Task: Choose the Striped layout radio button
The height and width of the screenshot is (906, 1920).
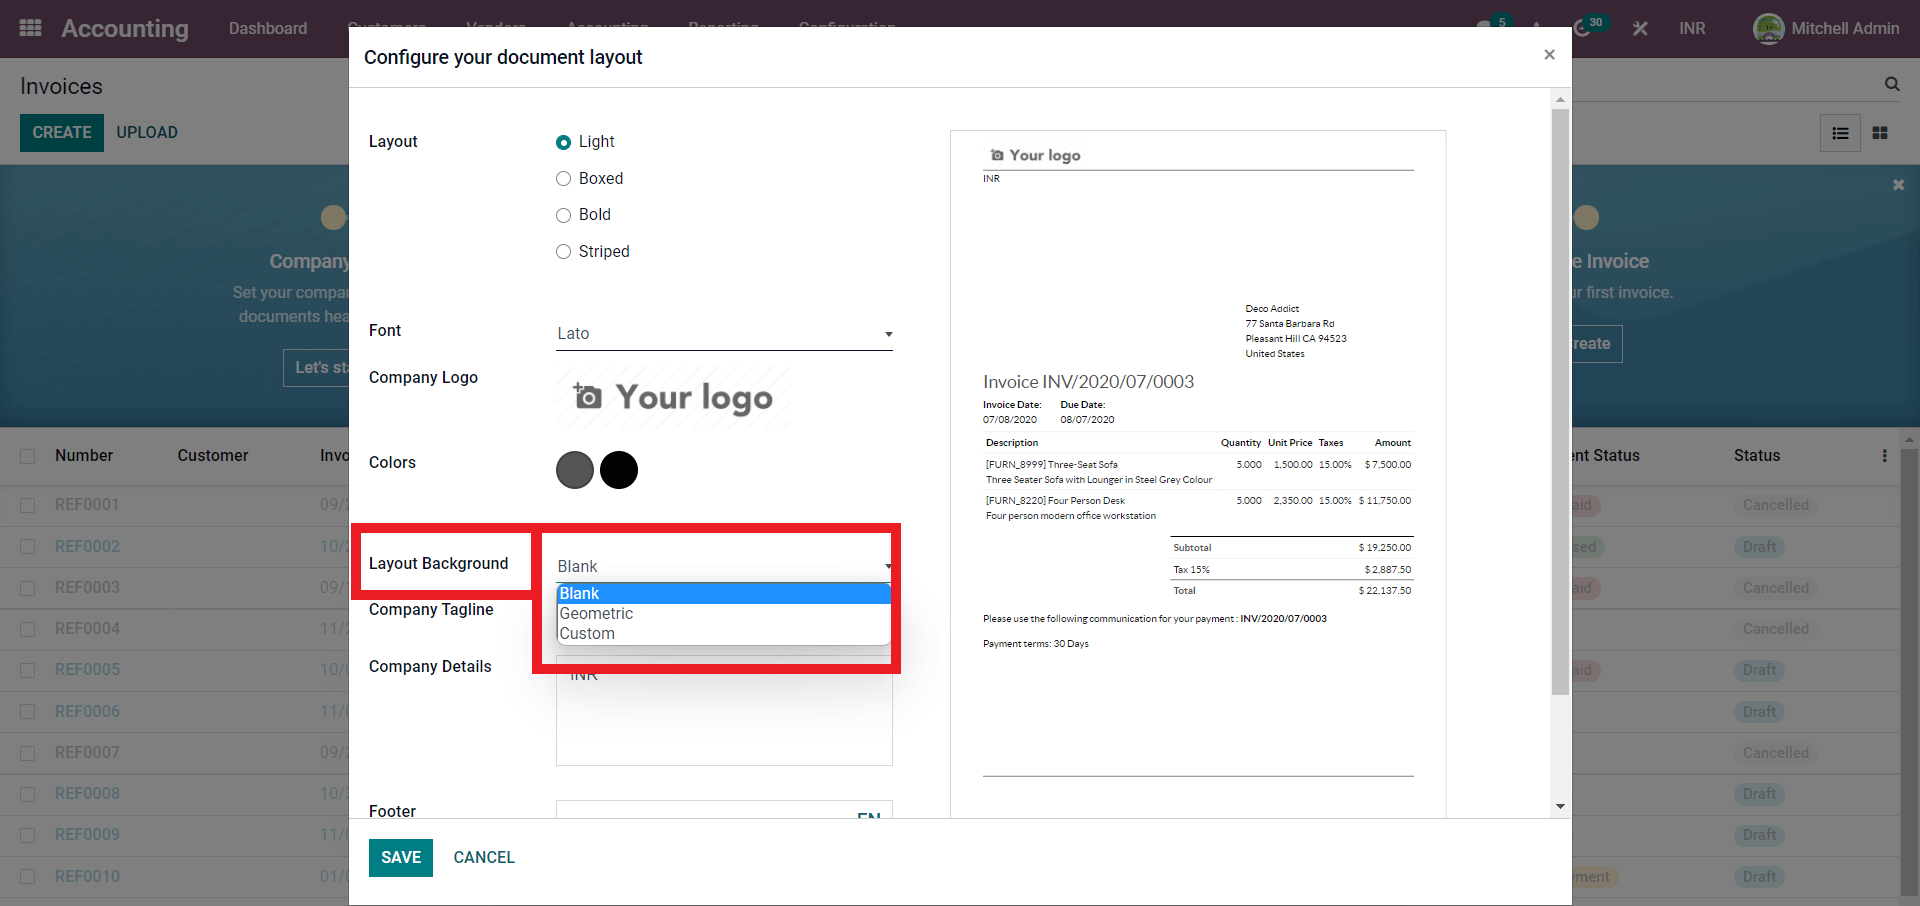Action: tap(564, 252)
